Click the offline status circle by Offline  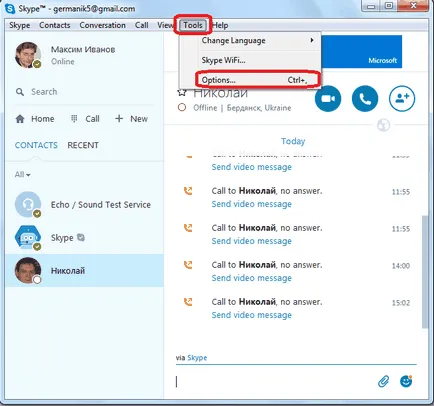point(182,108)
